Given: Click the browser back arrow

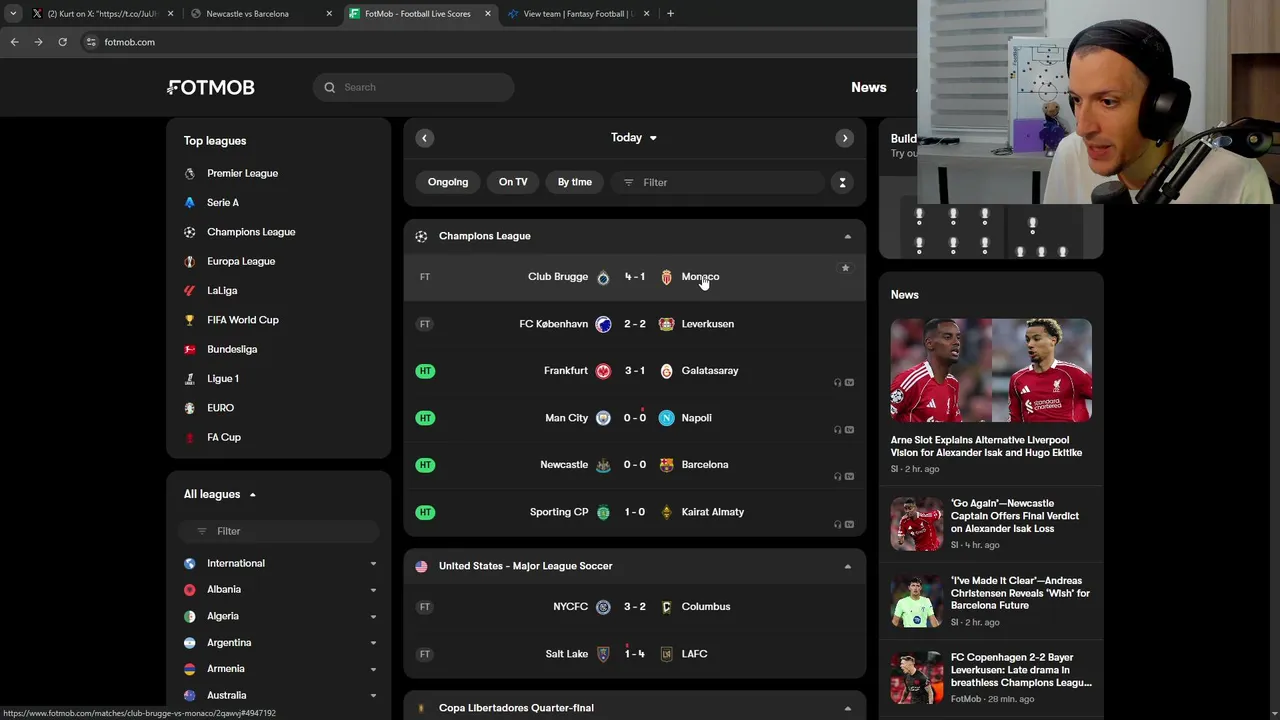Looking at the screenshot, I should pyautogui.click(x=14, y=42).
